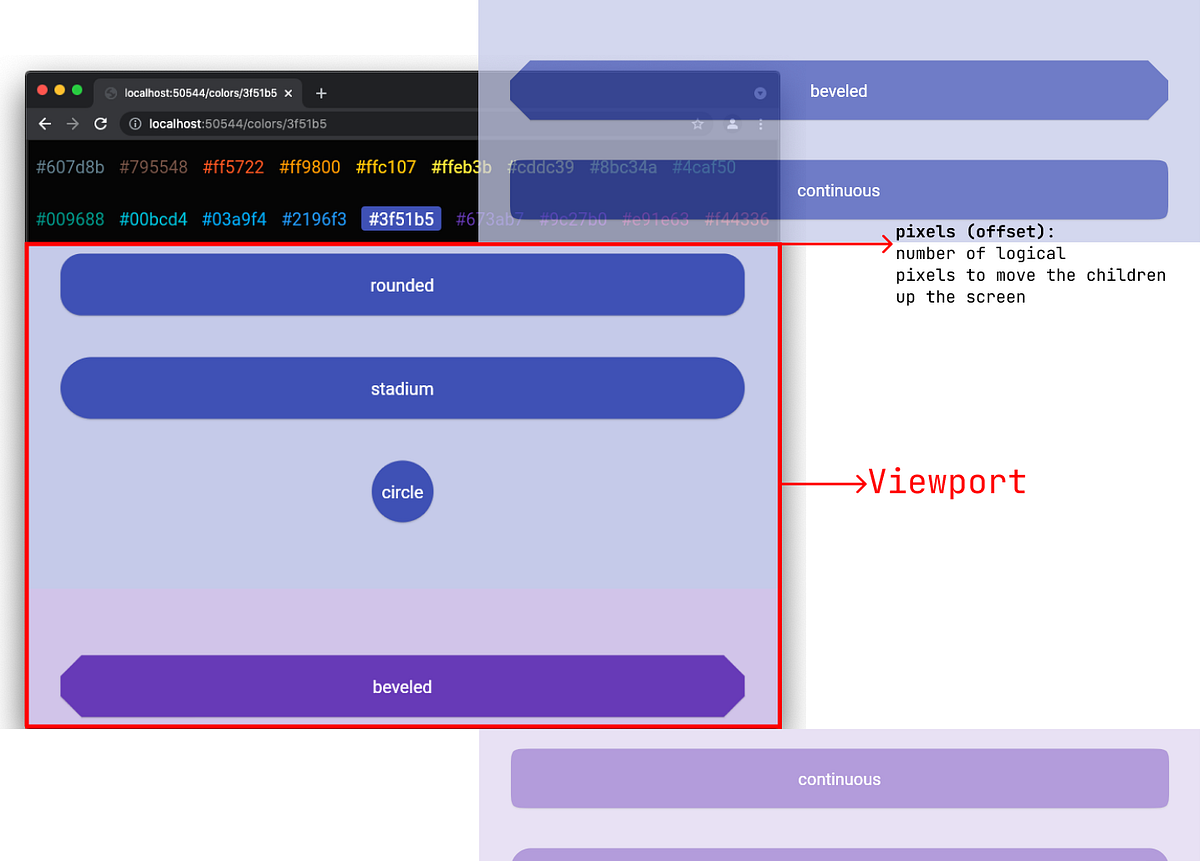Screen dimensions: 1200x861
Task: Click the circle button
Action: click(x=402, y=491)
